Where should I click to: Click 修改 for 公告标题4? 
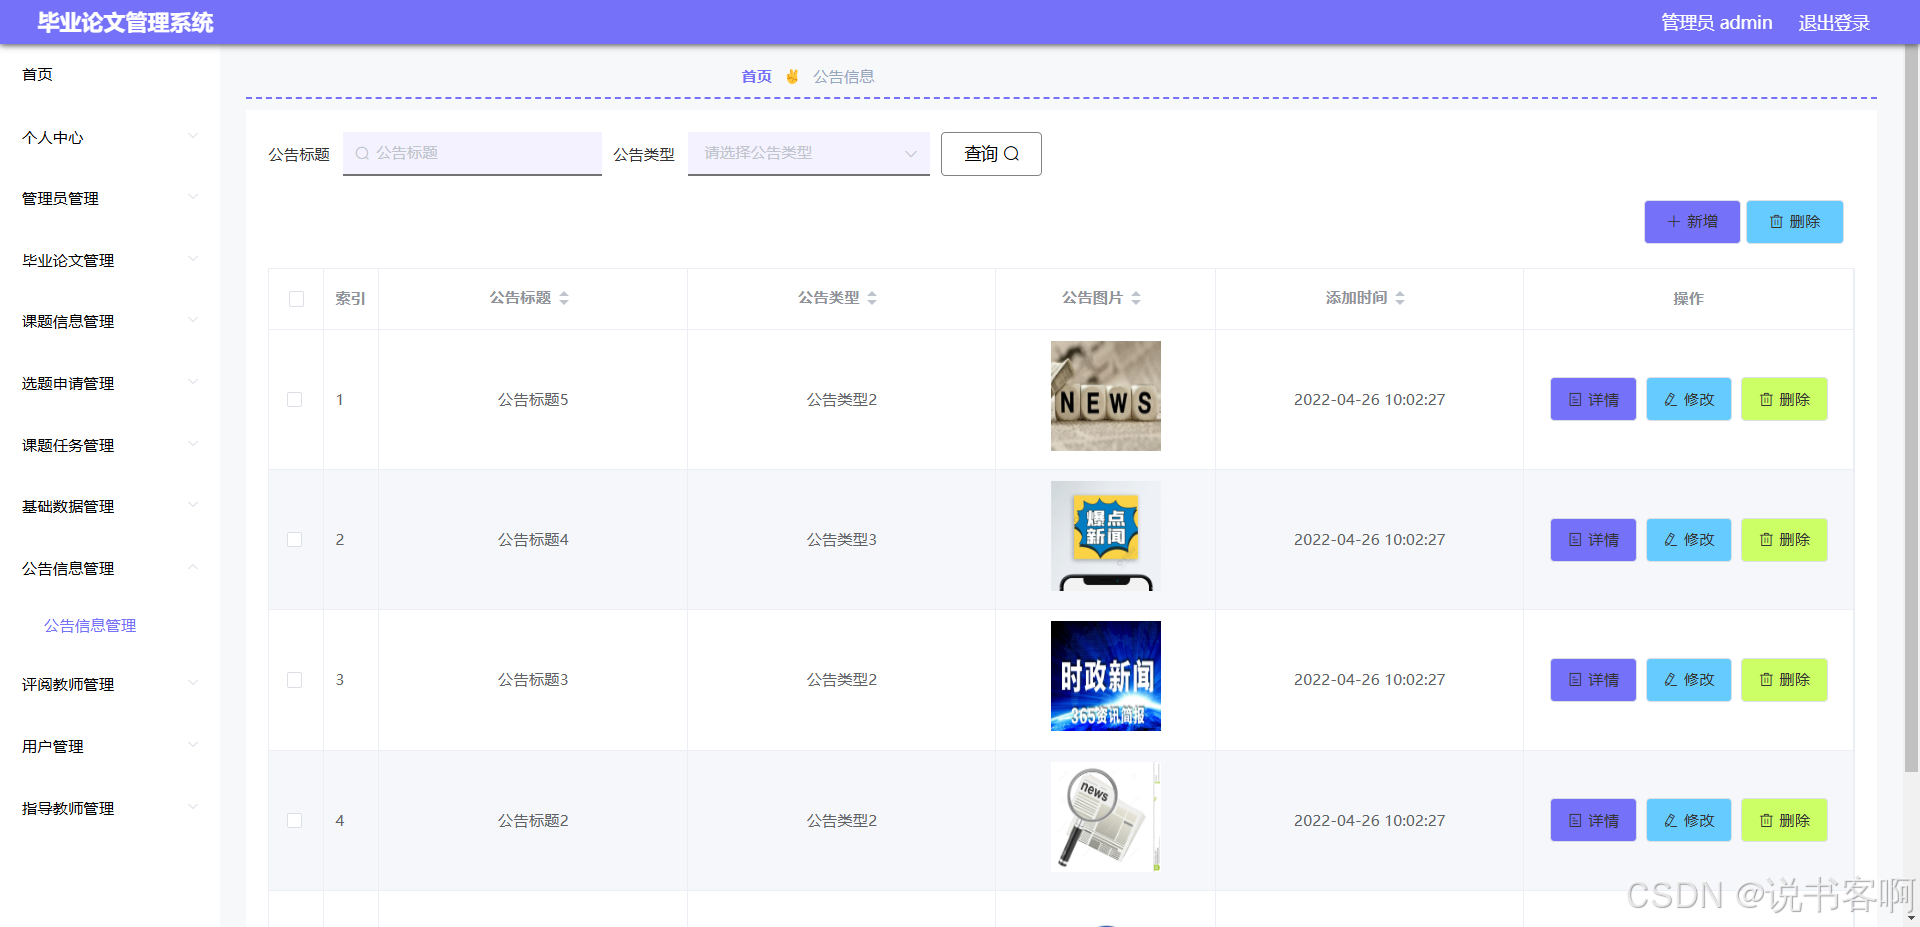1689,540
